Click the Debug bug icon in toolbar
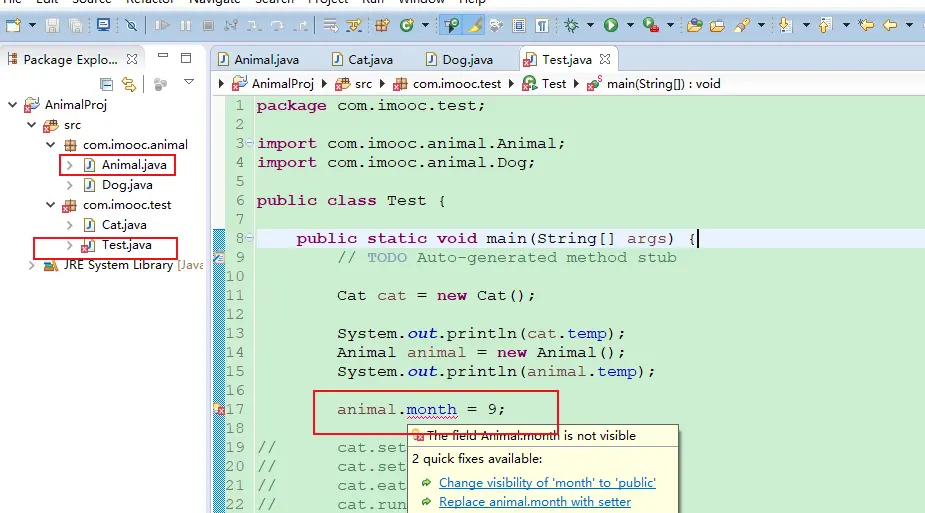Viewport: 925px width, 513px height. click(x=572, y=25)
